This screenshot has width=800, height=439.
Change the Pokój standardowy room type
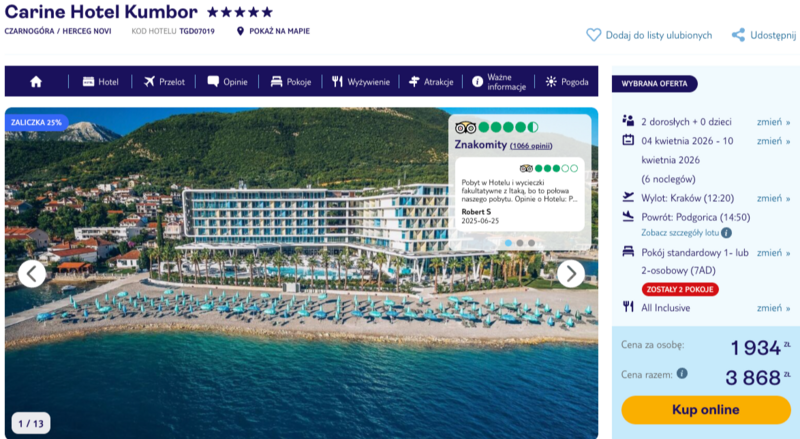[773, 253]
